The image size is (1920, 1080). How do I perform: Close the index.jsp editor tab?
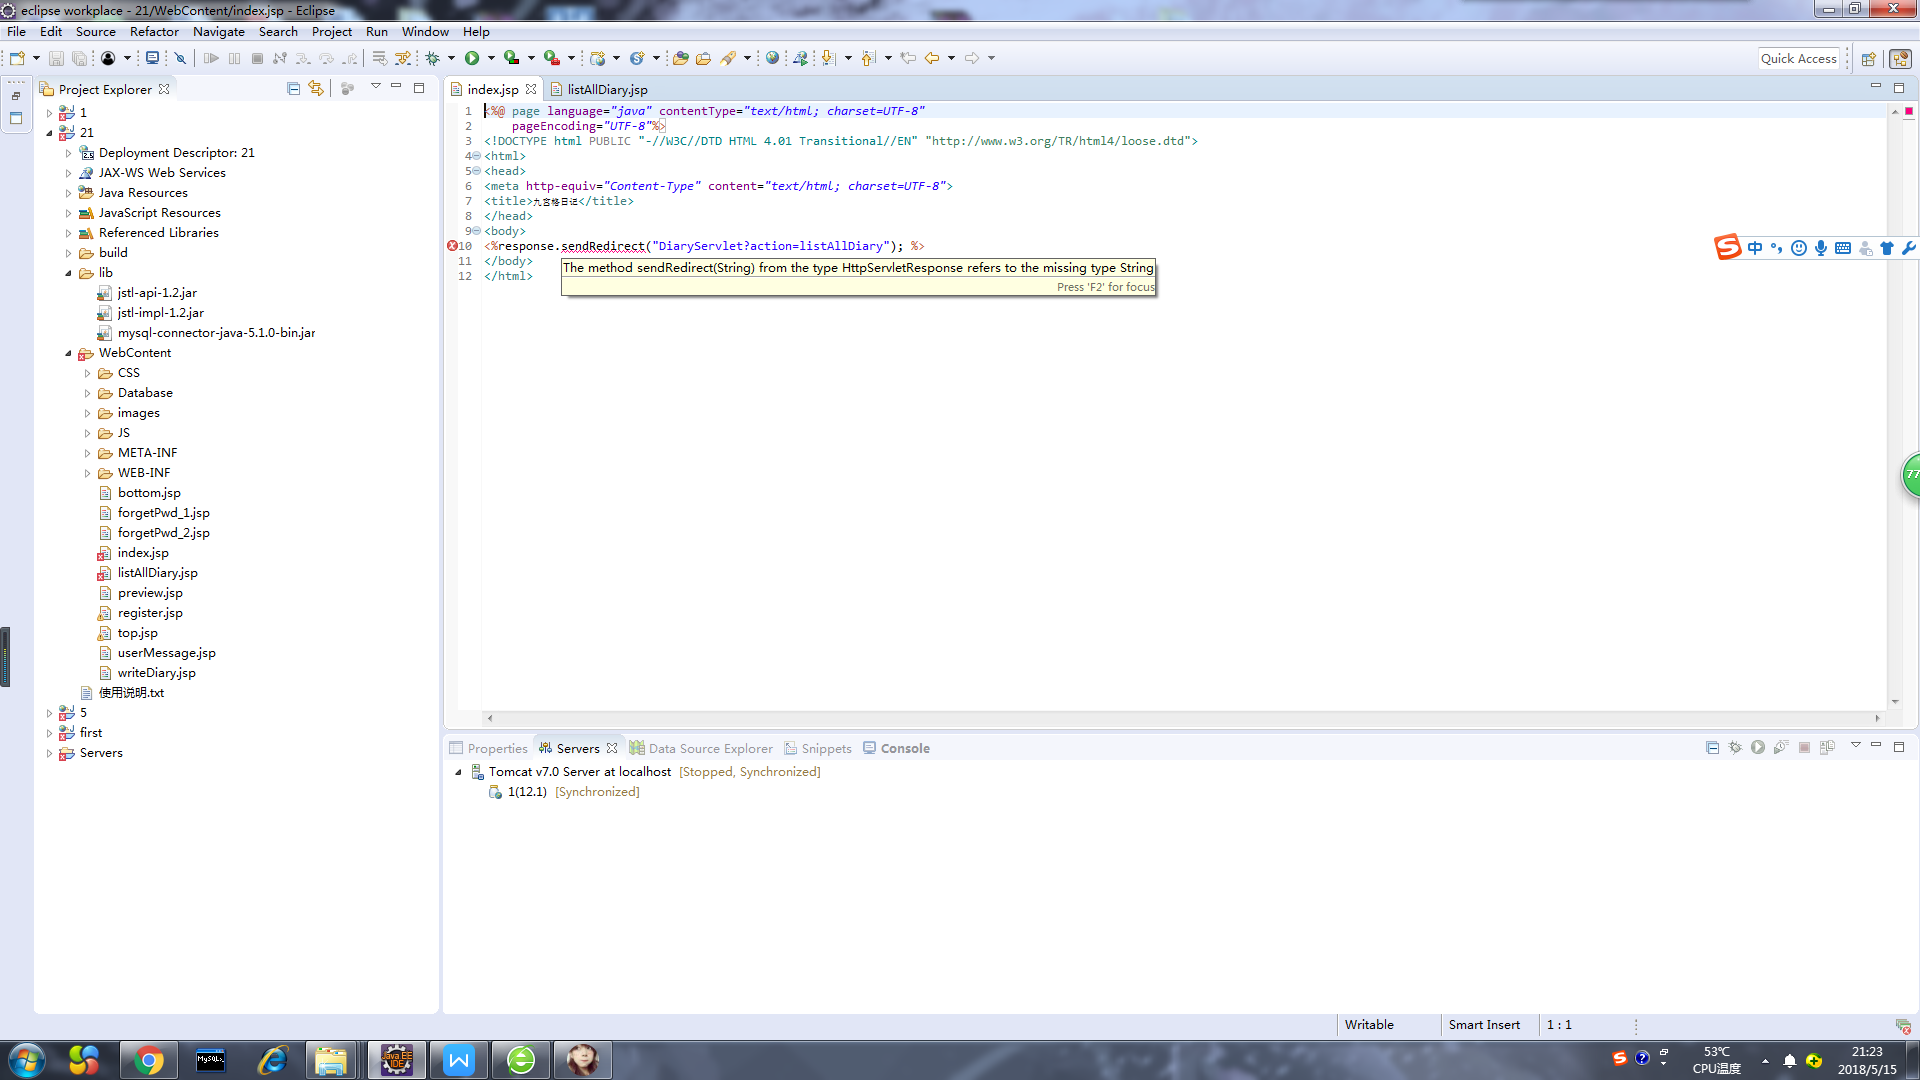[x=531, y=89]
